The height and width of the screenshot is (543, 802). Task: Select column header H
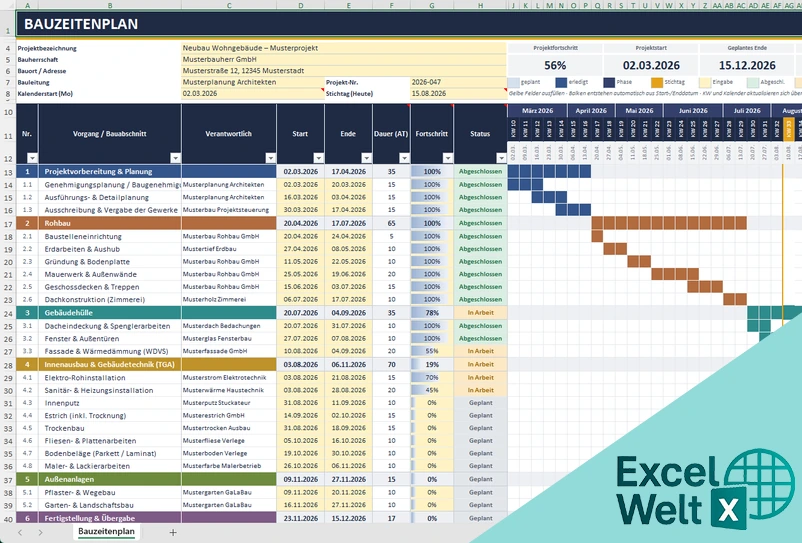click(x=480, y=5)
